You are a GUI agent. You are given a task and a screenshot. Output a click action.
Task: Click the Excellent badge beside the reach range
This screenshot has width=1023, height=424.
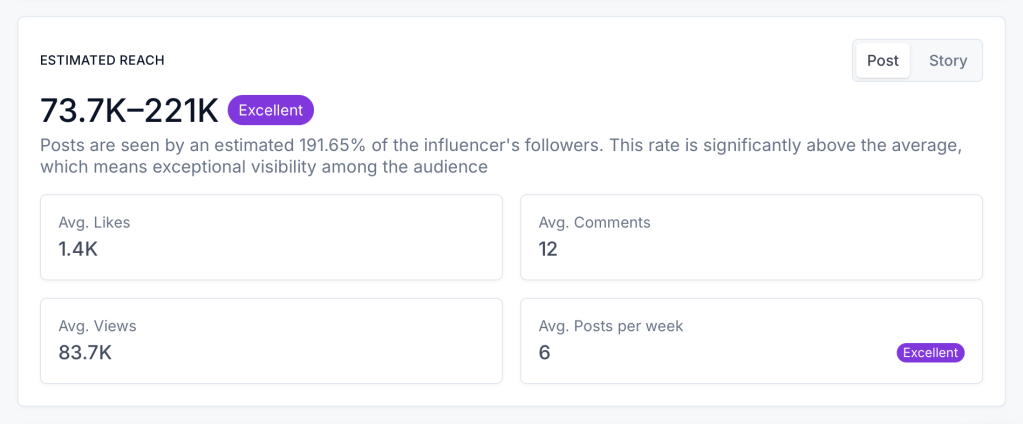(x=270, y=110)
